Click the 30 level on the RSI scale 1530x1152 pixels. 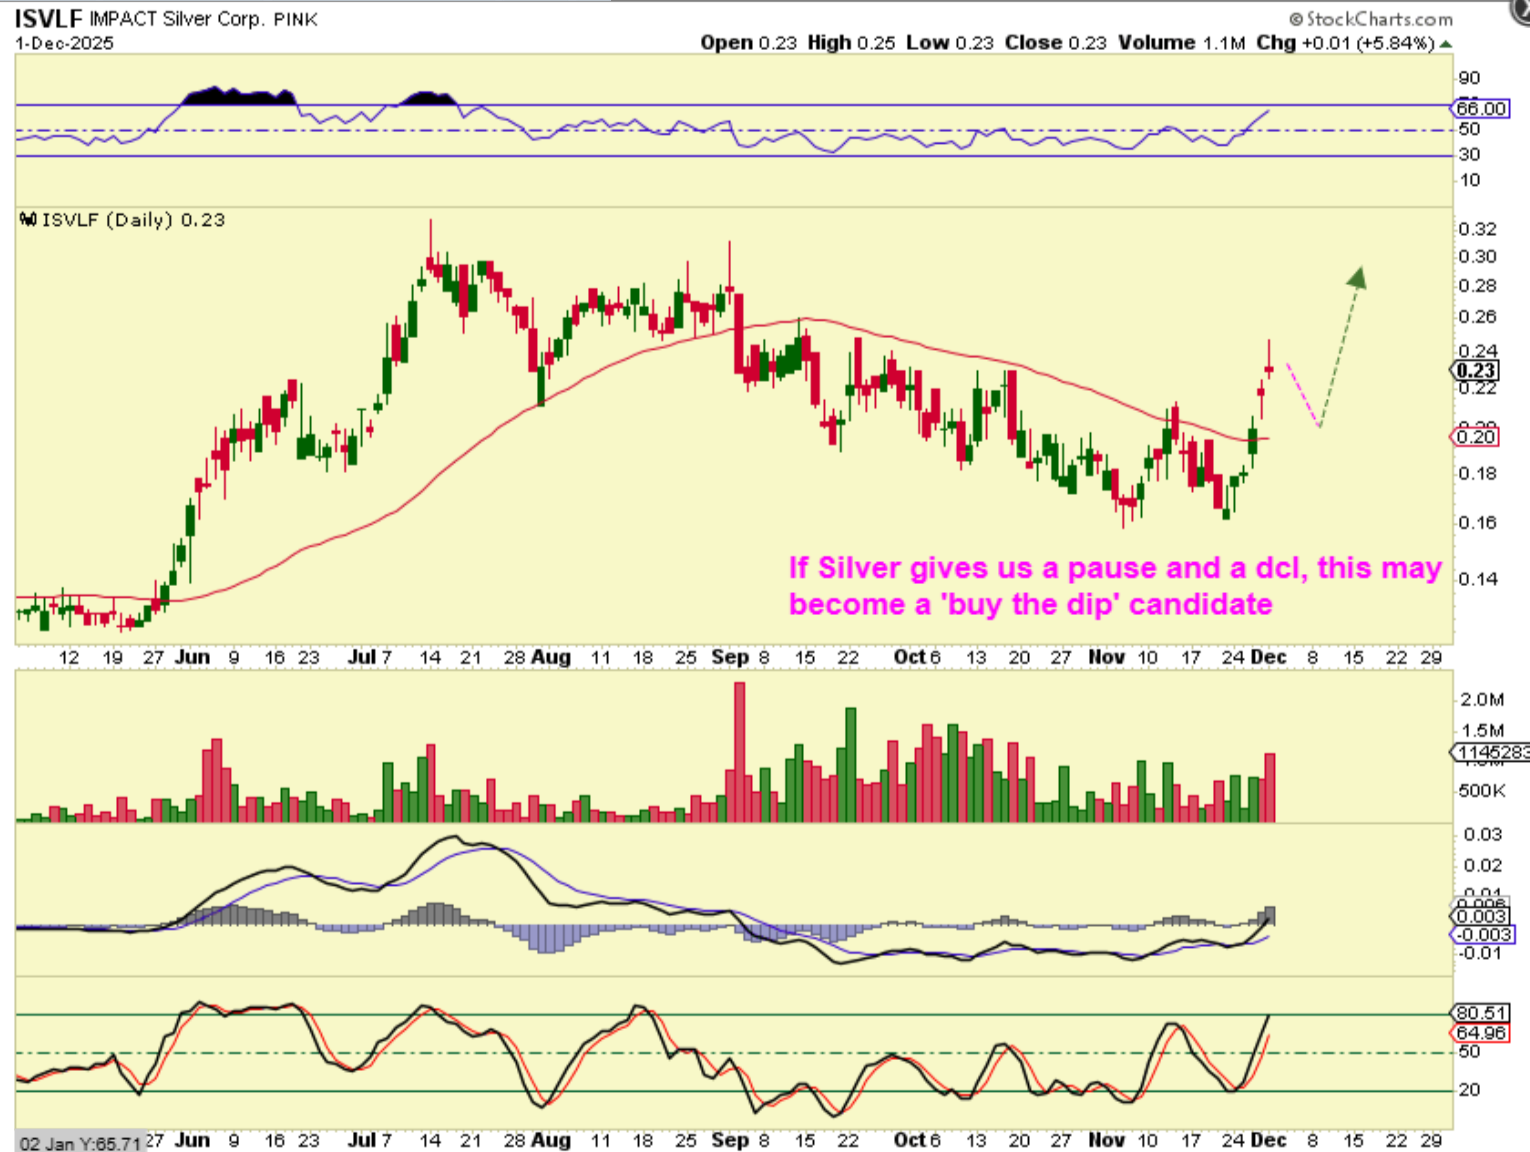pyautogui.click(x=1469, y=154)
